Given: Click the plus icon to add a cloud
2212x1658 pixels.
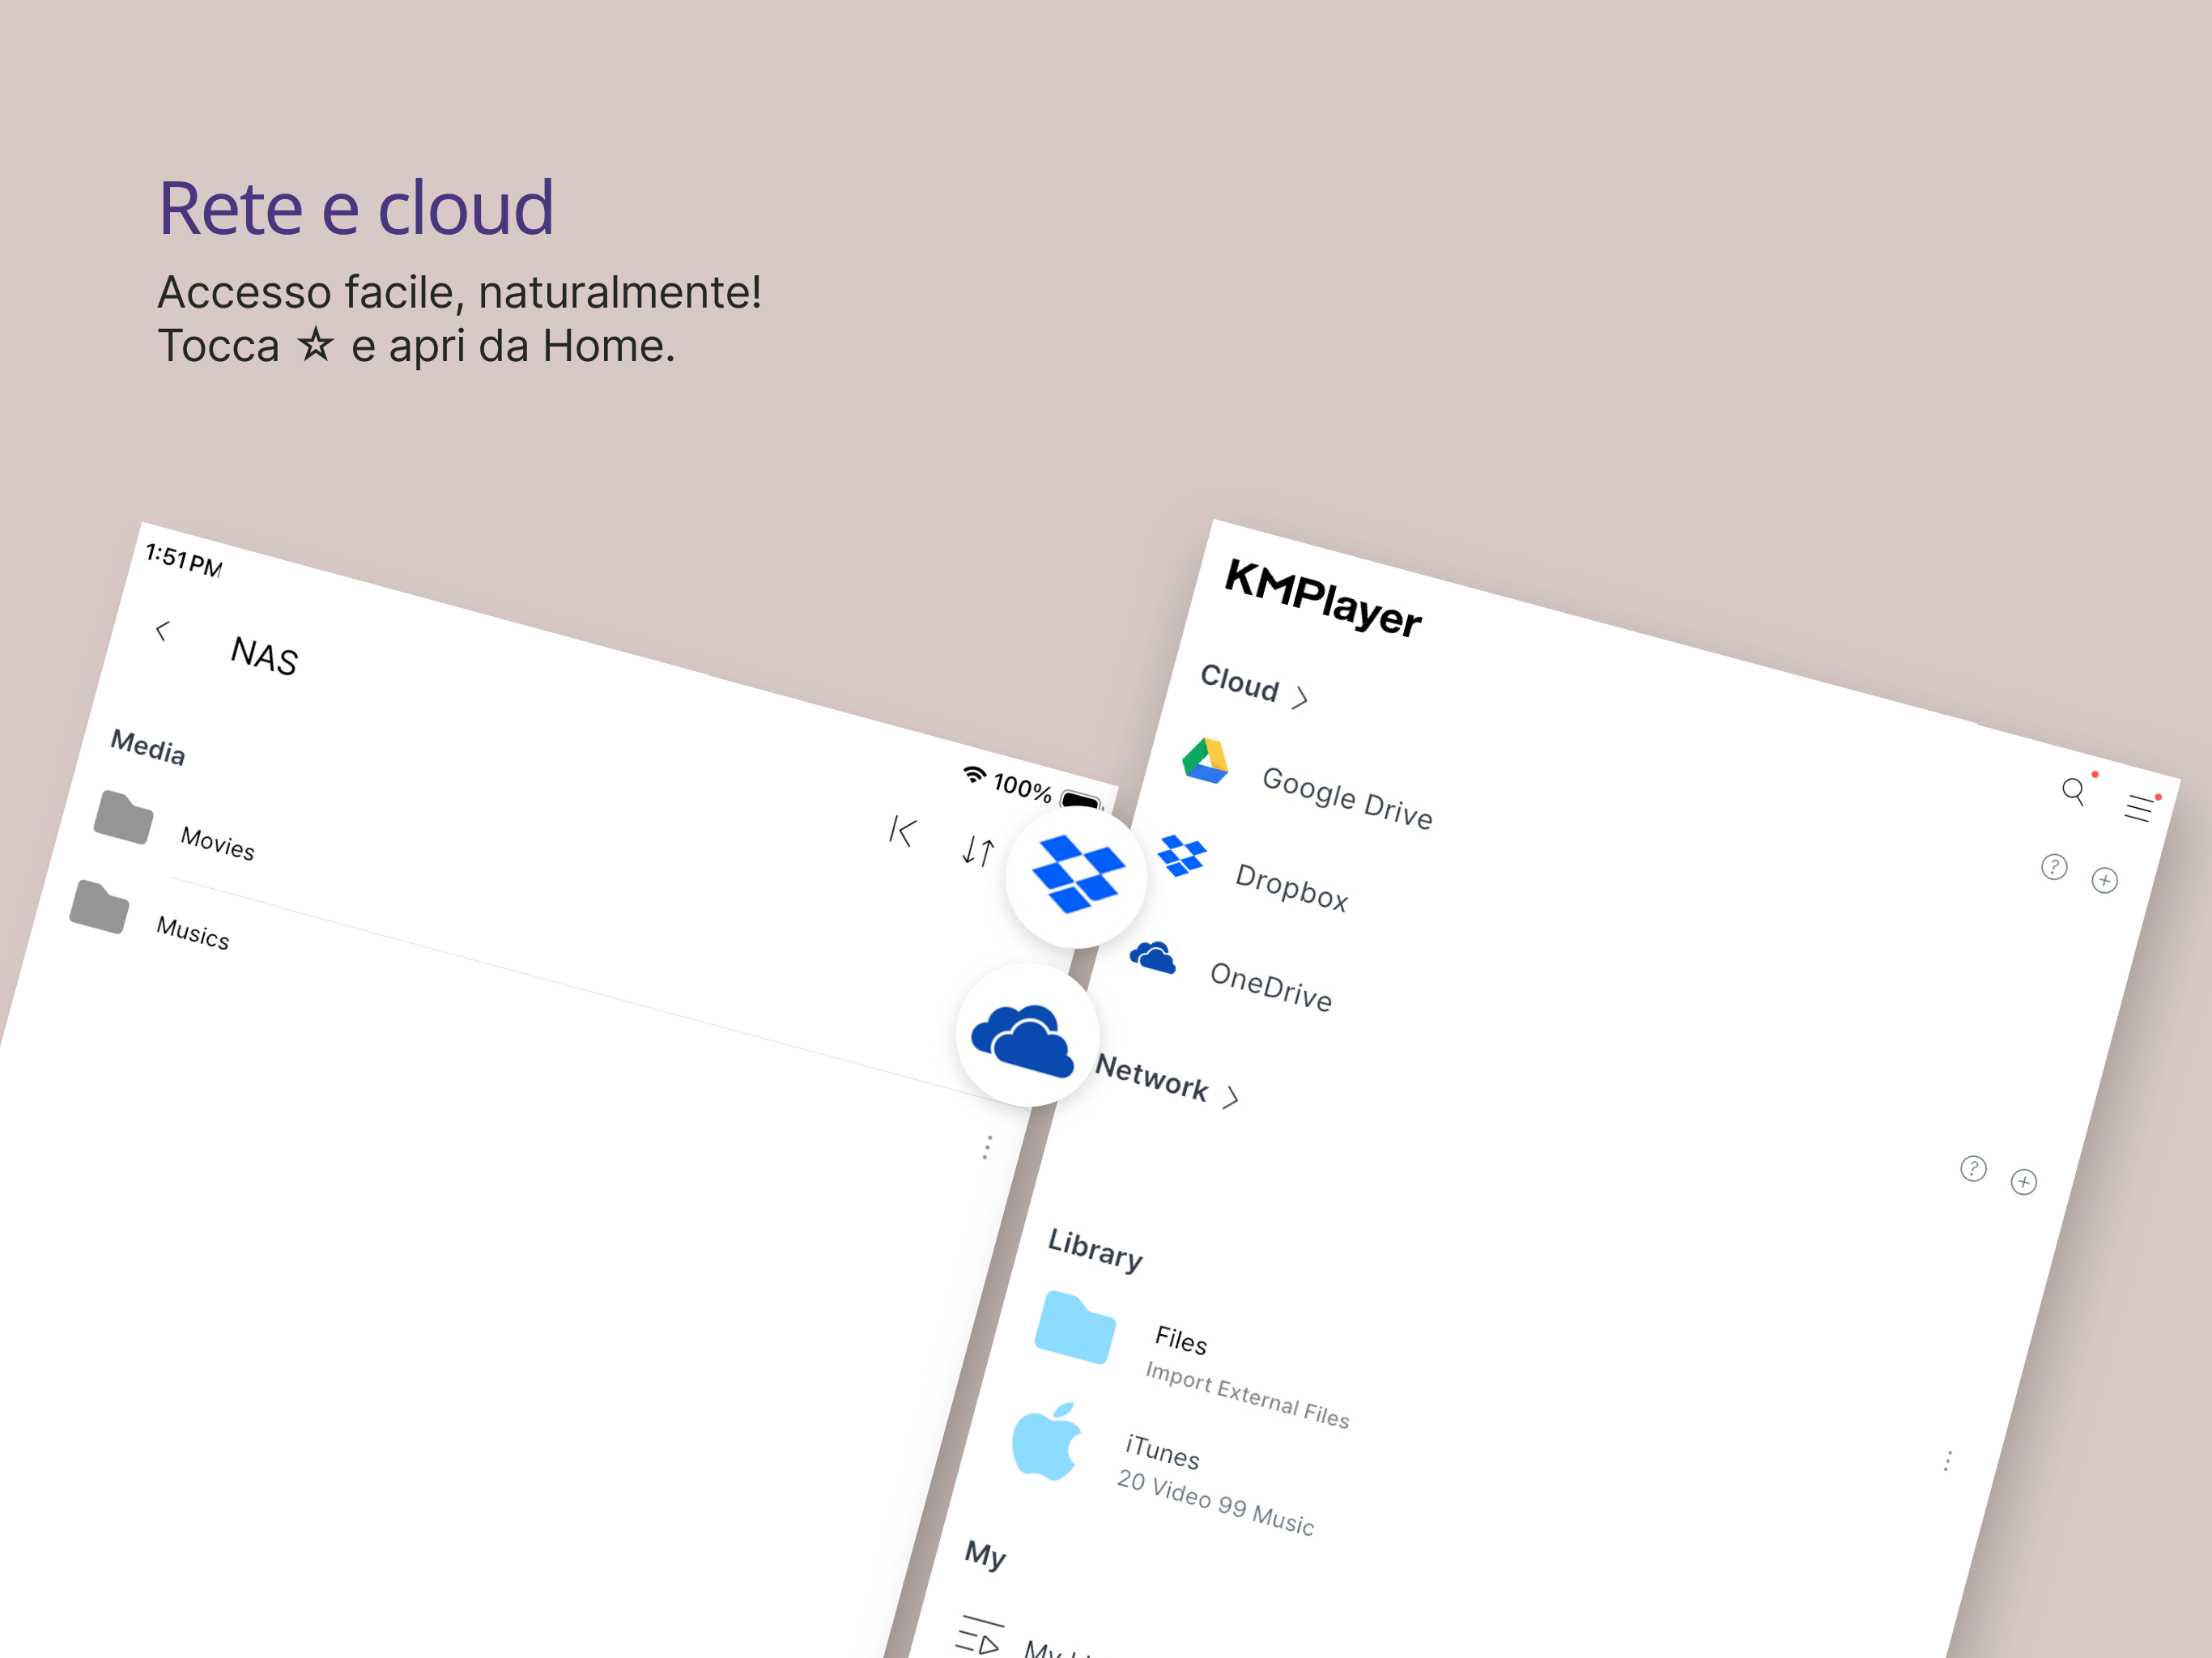Looking at the screenshot, I should [2105, 880].
